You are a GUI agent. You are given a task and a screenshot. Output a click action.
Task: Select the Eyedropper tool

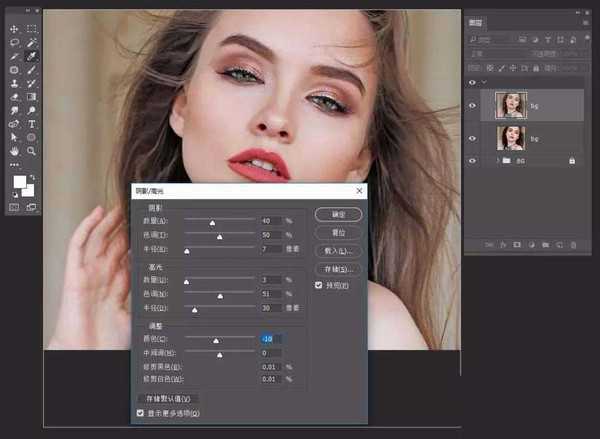(32, 57)
